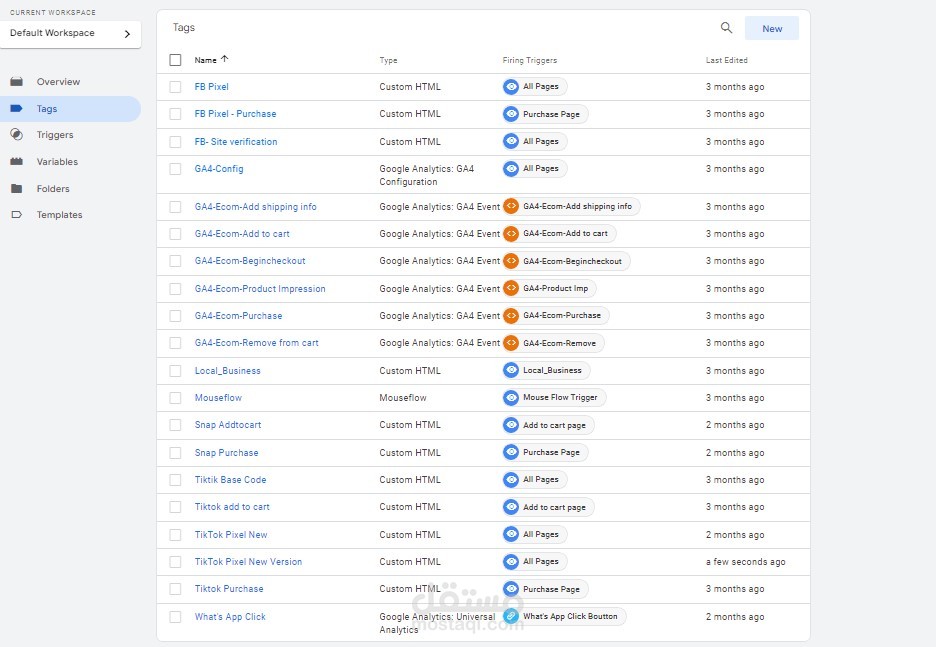Click the Type column header
The height and width of the screenshot is (647, 936).
coord(388,60)
